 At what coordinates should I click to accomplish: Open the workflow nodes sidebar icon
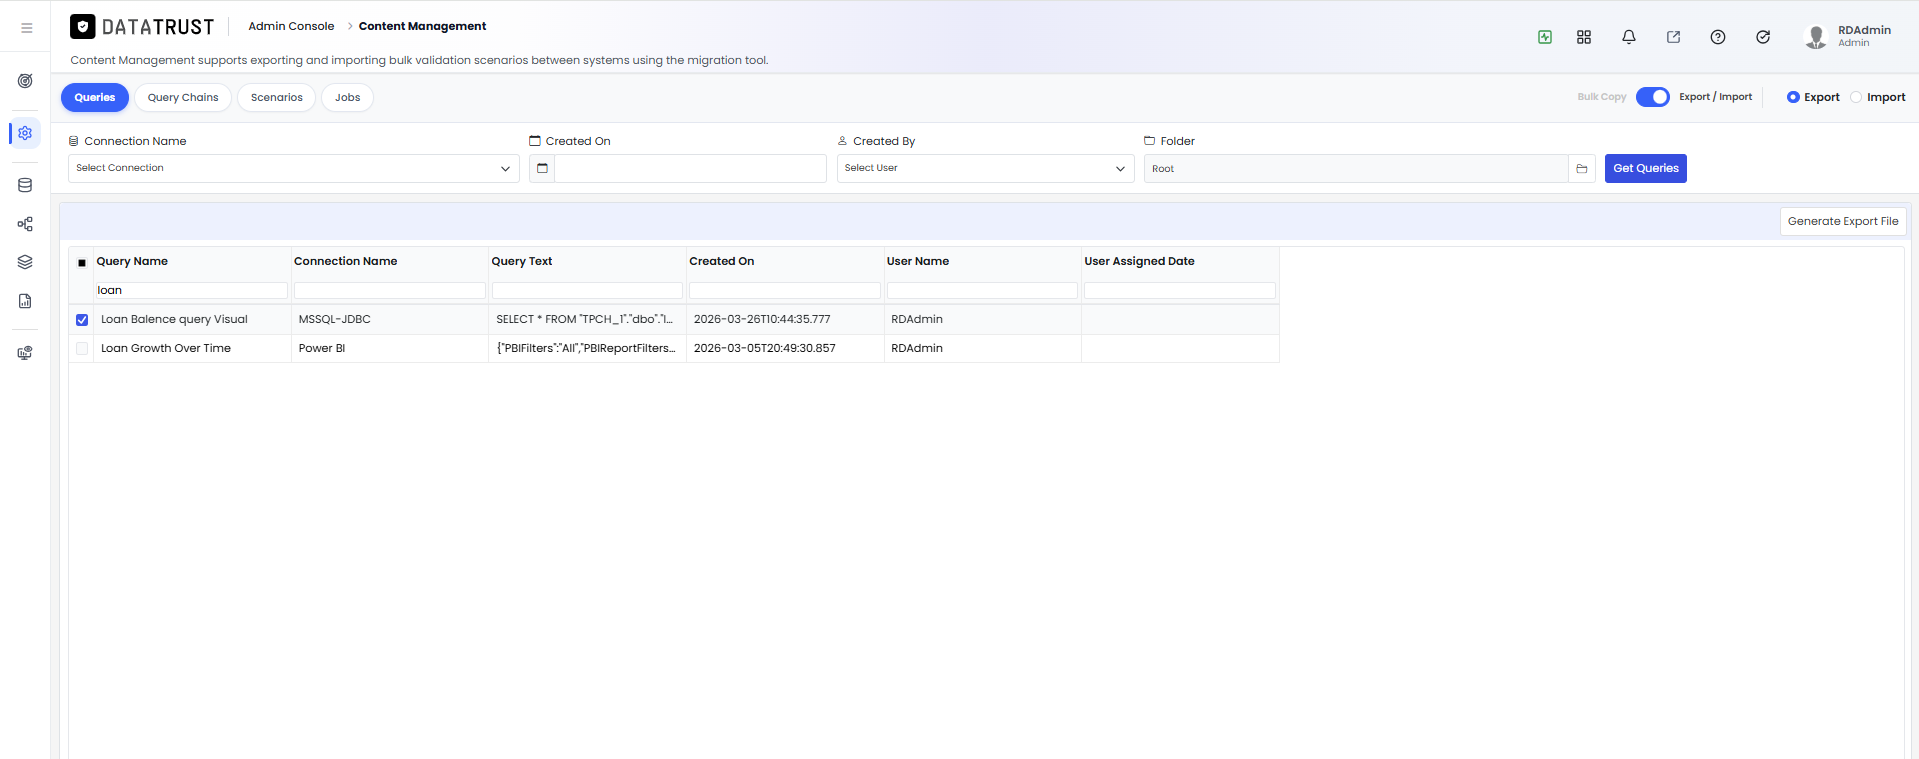[x=25, y=224]
